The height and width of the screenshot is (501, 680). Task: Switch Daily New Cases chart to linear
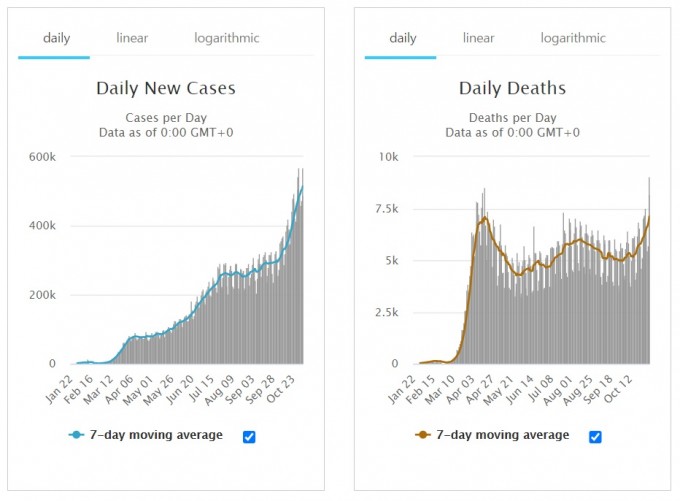pos(132,38)
